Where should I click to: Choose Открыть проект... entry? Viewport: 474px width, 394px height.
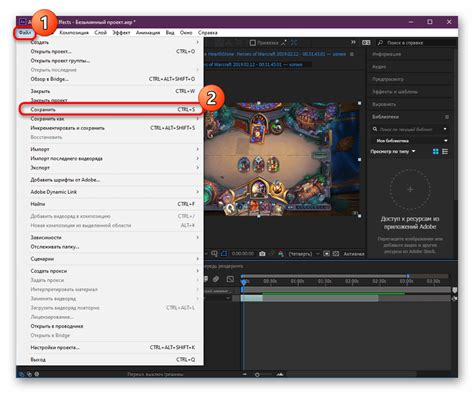pyautogui.click(x=111, y=51)
